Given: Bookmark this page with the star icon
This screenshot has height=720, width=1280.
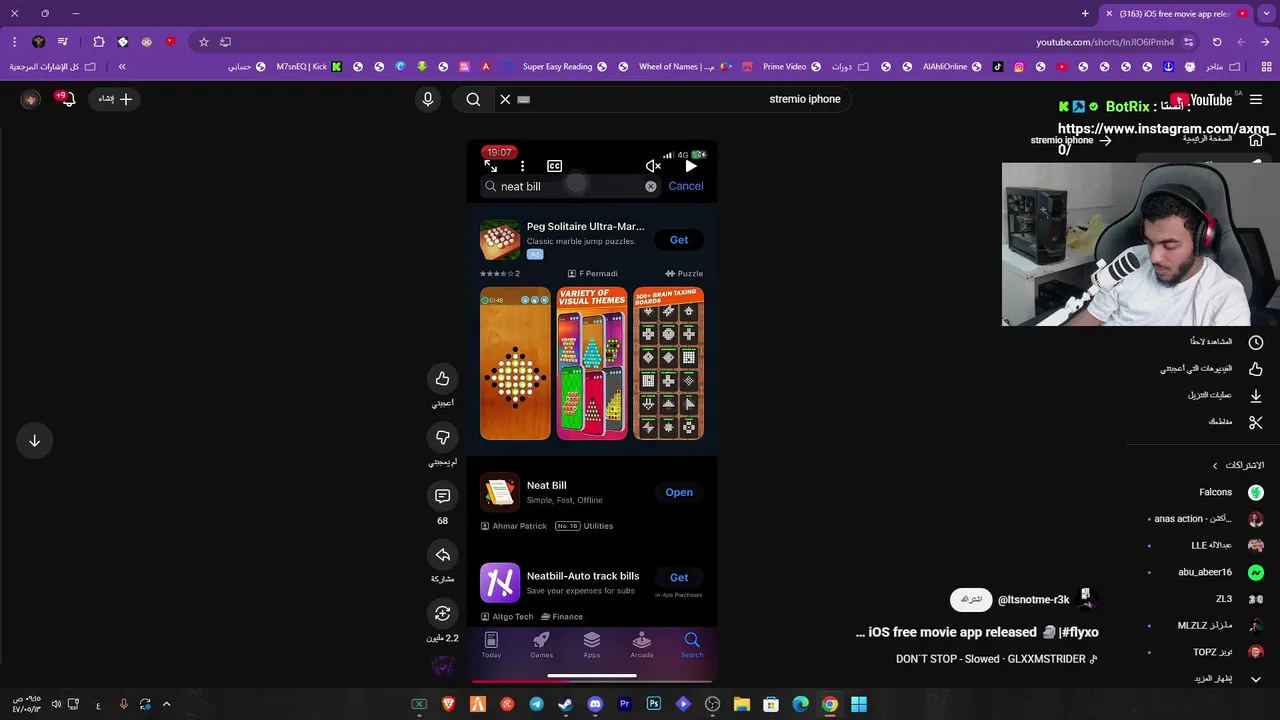Looking at the screenshot, I should (204, 42).
